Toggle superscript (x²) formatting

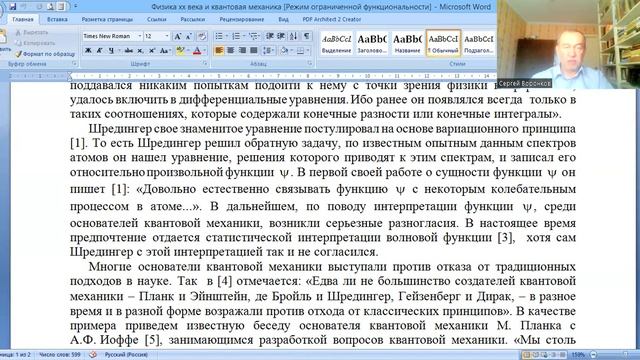pos(151,51)
